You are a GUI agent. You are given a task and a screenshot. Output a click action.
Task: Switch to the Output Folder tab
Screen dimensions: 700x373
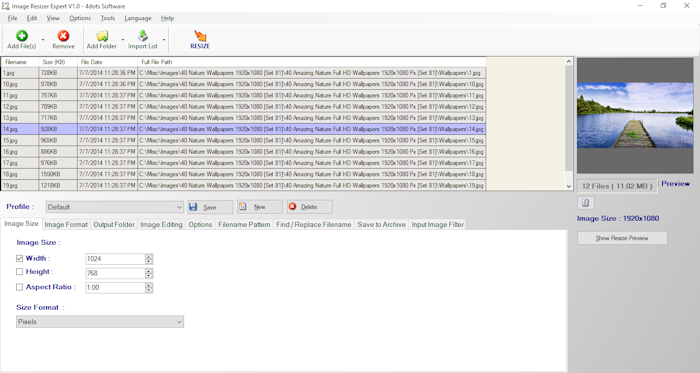[x=114, y=224]
